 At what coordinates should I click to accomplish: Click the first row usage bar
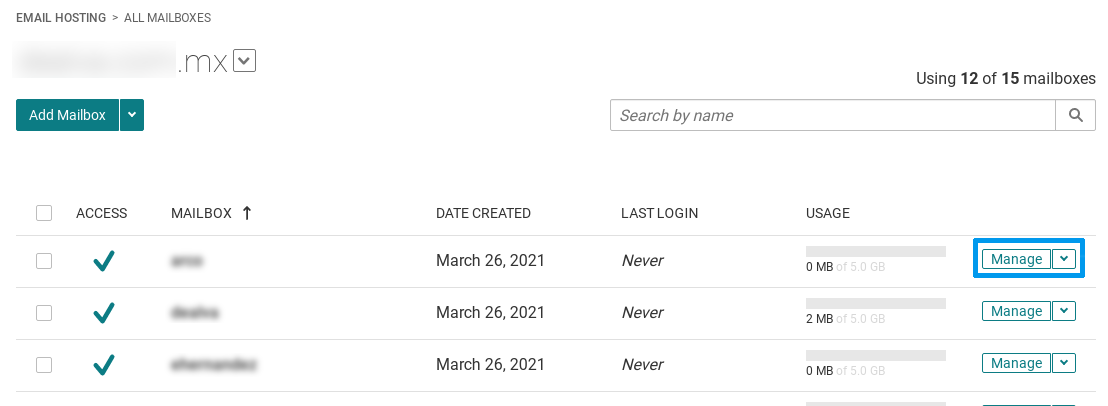(x=876, y=251)
